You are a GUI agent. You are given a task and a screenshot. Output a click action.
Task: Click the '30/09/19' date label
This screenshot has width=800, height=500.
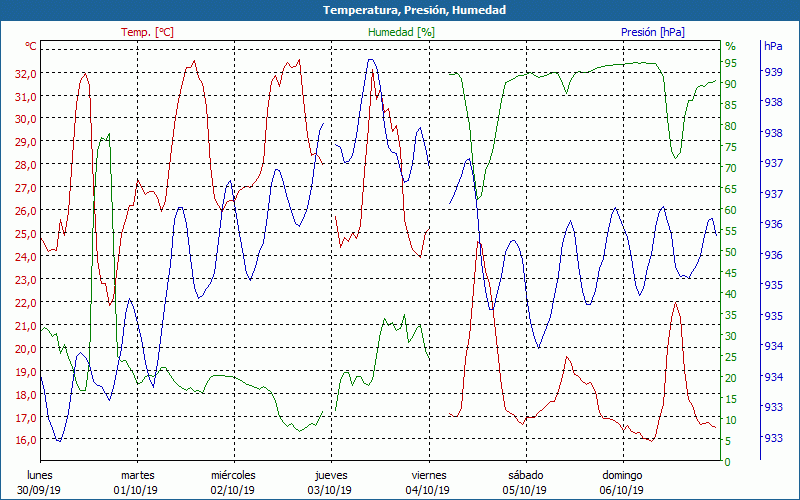39,490
